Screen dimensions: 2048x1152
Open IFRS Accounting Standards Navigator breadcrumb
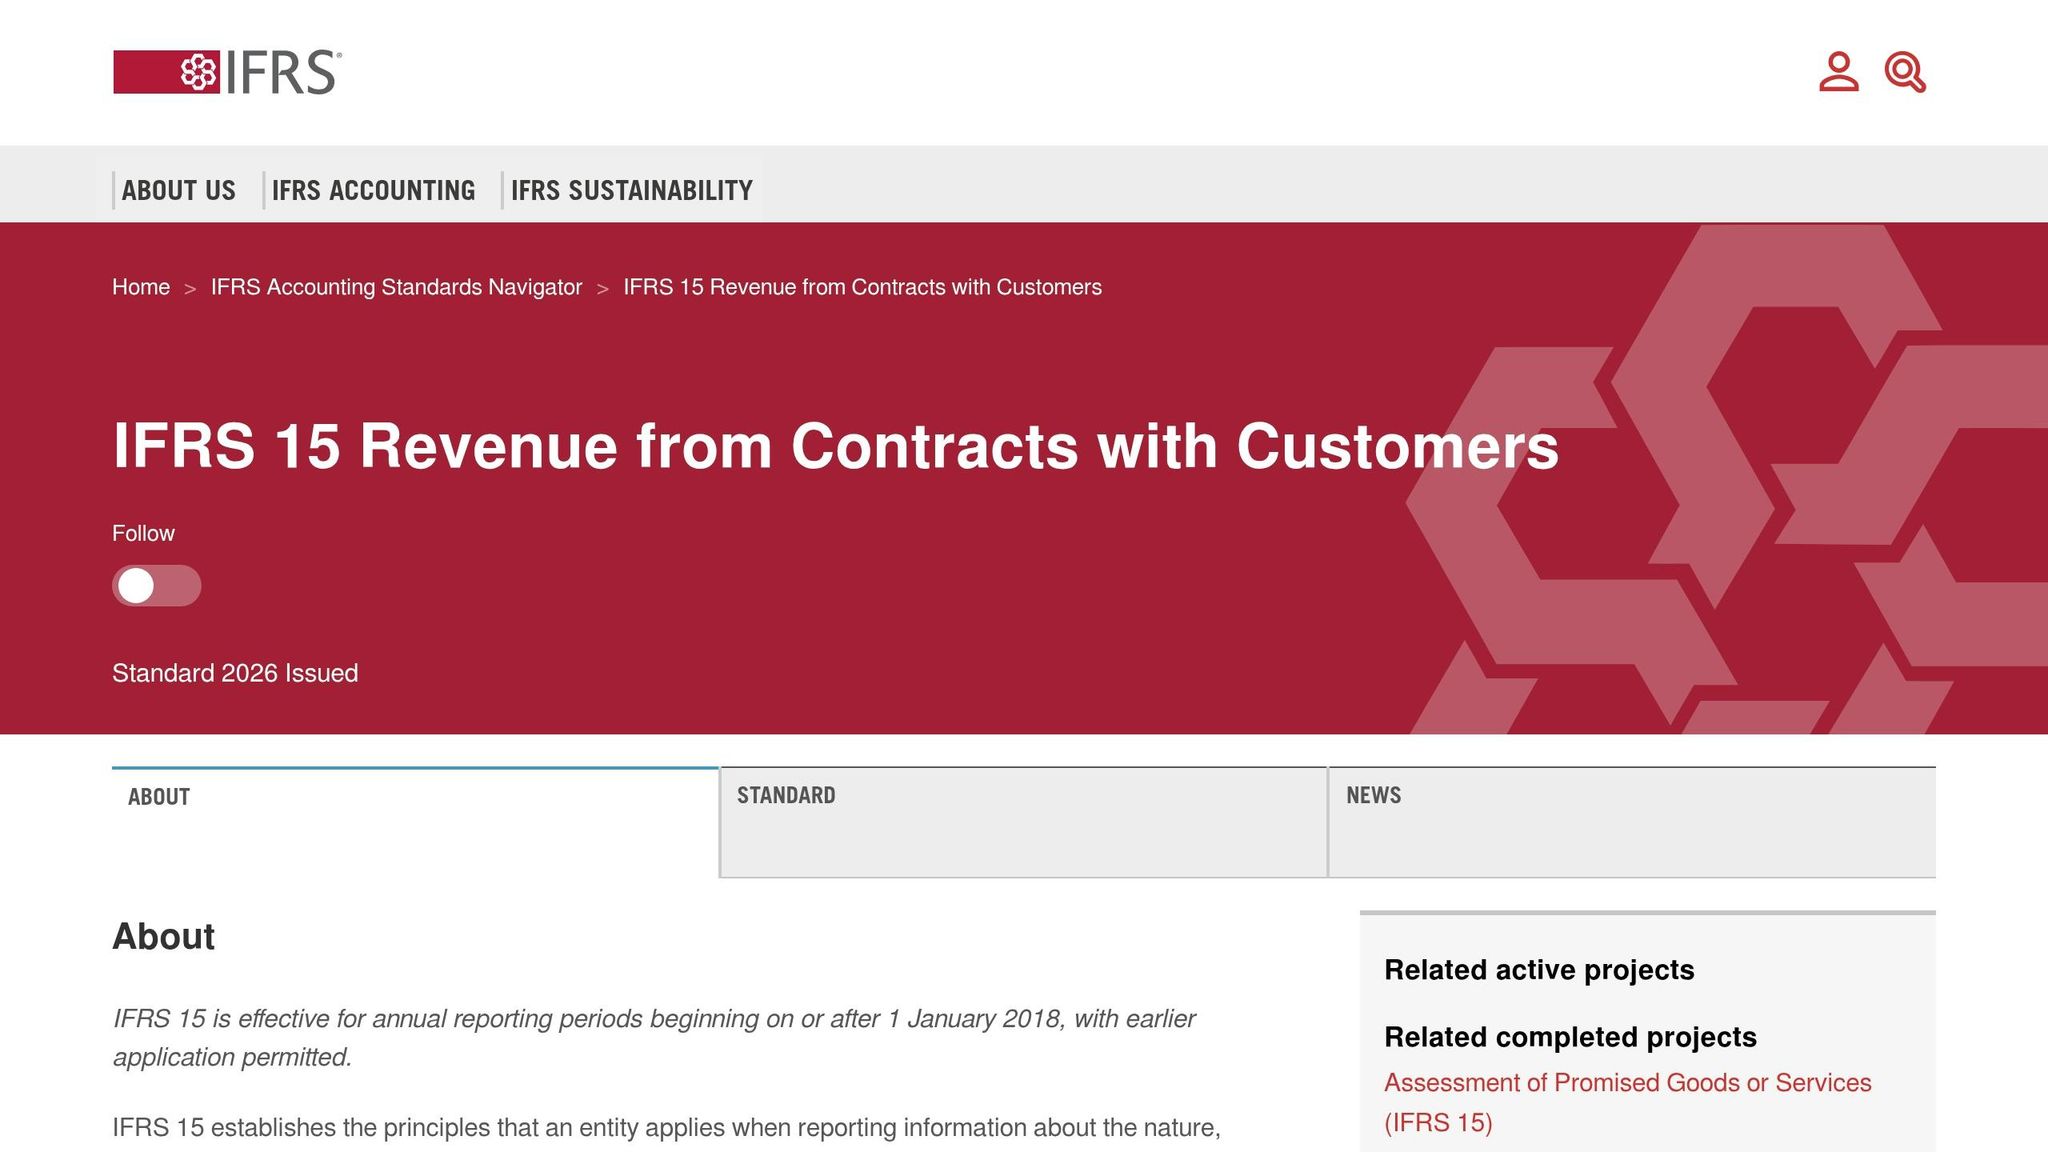(x=395, y=287)
